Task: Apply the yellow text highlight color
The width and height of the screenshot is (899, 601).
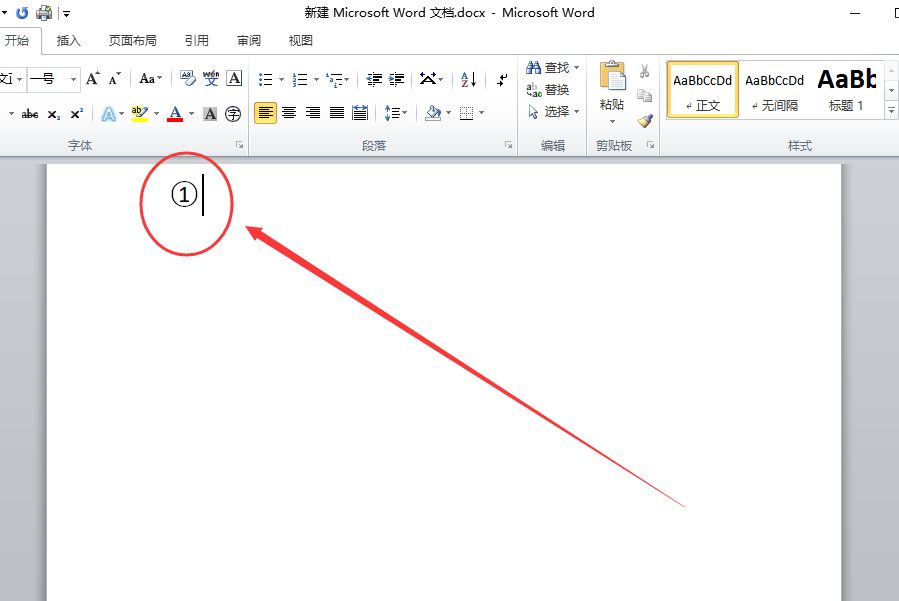Action: click(x=139, y=114)
